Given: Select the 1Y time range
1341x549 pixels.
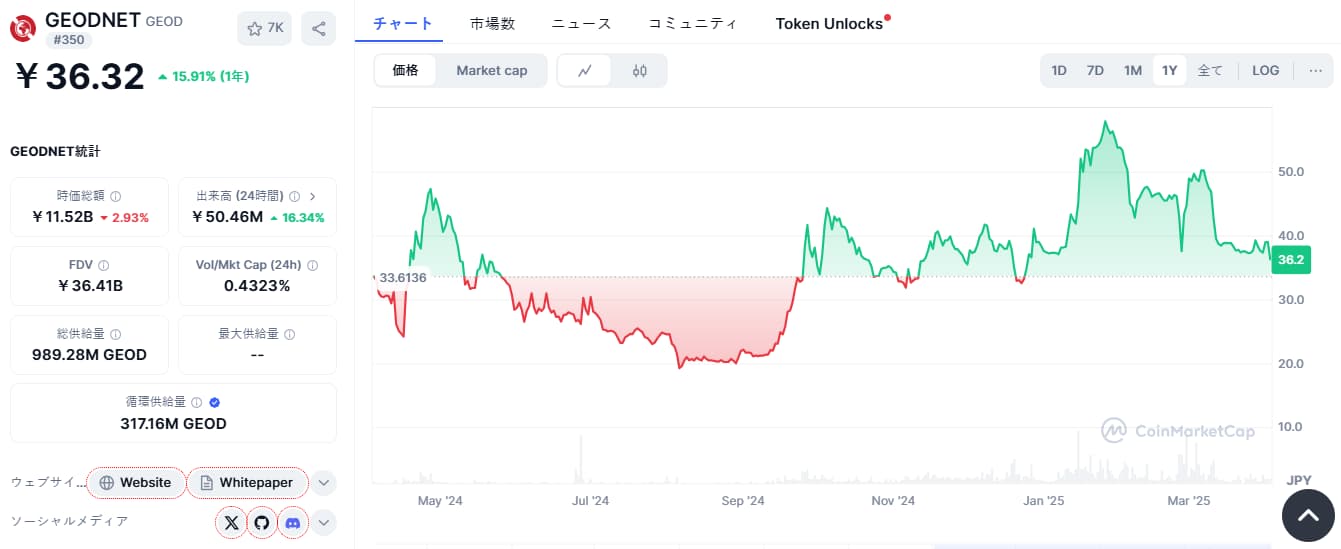Looking at the screenshot, I should 1169,70.
